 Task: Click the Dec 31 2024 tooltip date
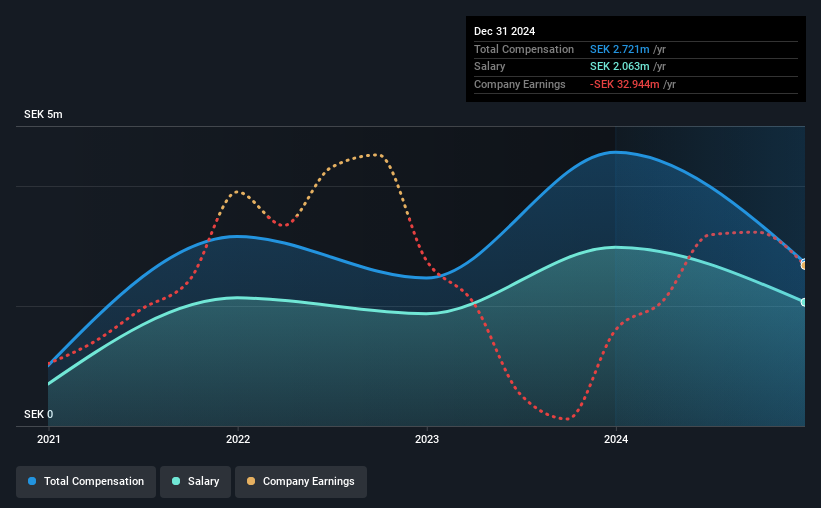(504, 31)
